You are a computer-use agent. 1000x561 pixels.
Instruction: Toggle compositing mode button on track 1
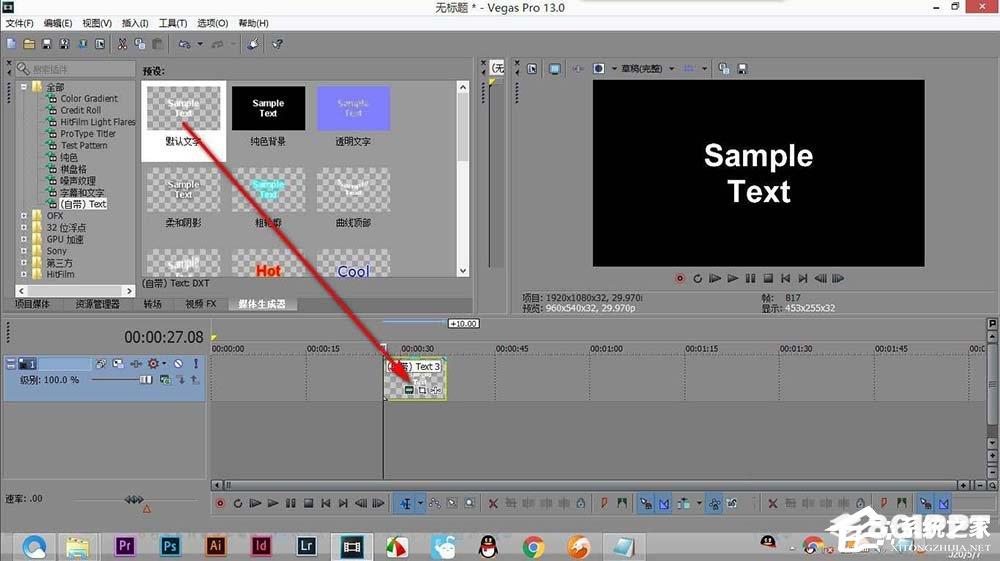pyautogui.click(x=165, y=380)
